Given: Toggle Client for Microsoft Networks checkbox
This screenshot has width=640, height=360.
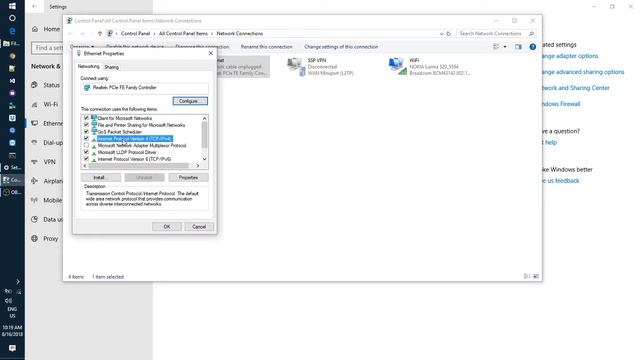Looking at the screenshot, I should (x=86, y=118).
